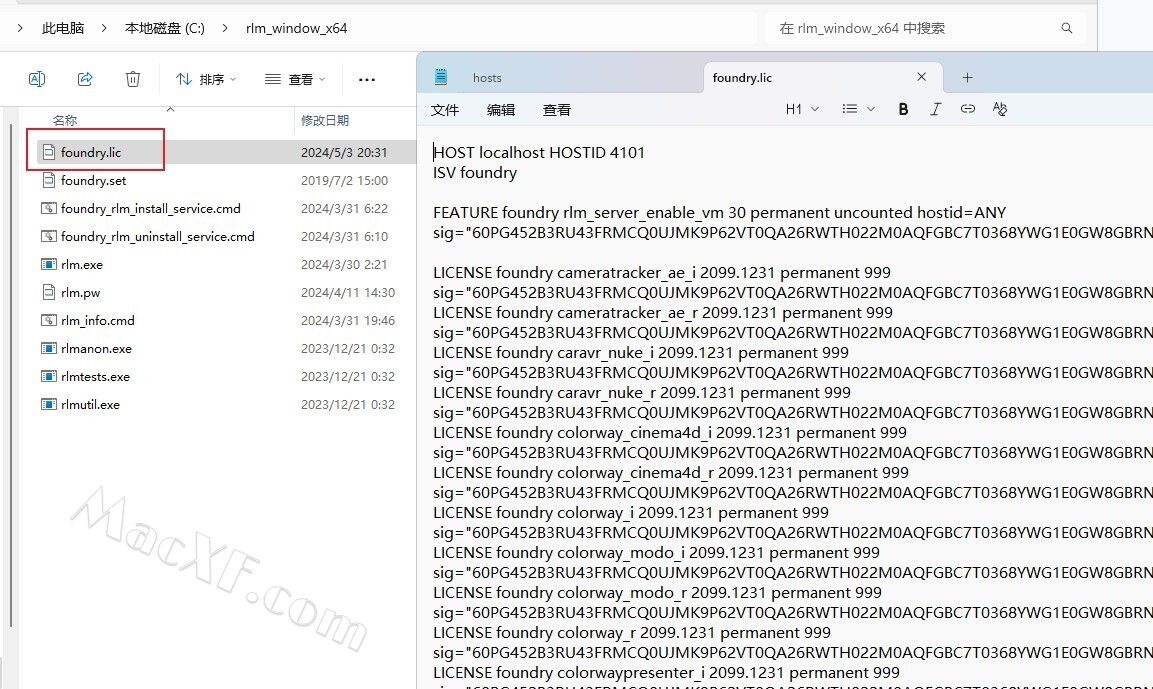Select the rlm_info.cmd file
Screen dimensions: 1153x689
(x=98, y=320)
